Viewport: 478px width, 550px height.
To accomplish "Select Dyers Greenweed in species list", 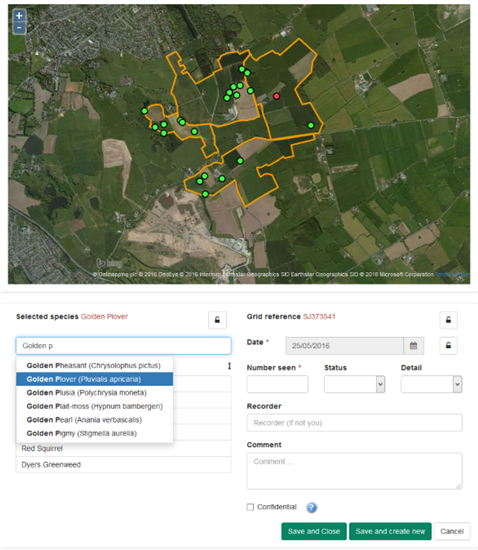I will [123, 465].
